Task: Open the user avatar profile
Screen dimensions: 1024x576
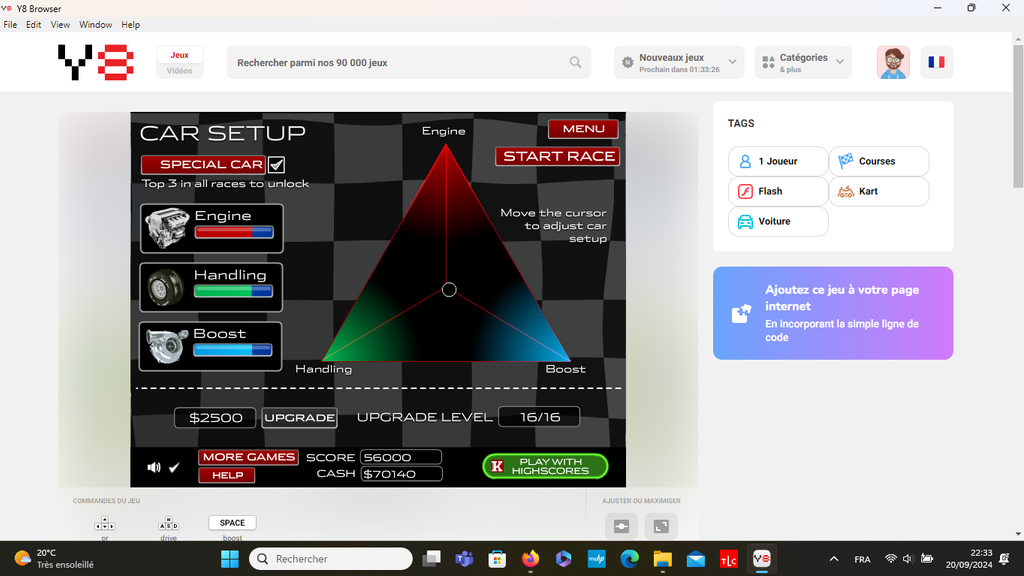Action: click(x=893, y=62)
